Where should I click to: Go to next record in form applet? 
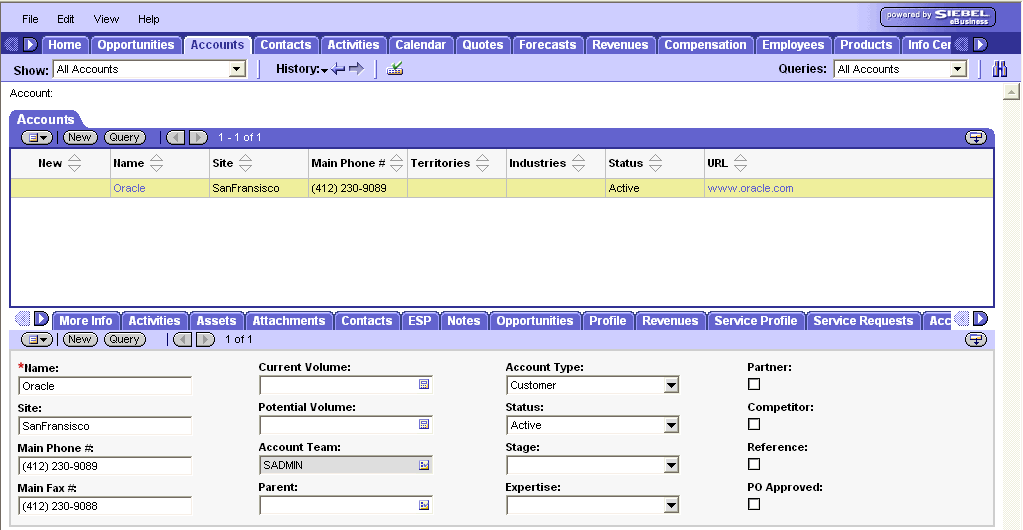coord(205,339)
